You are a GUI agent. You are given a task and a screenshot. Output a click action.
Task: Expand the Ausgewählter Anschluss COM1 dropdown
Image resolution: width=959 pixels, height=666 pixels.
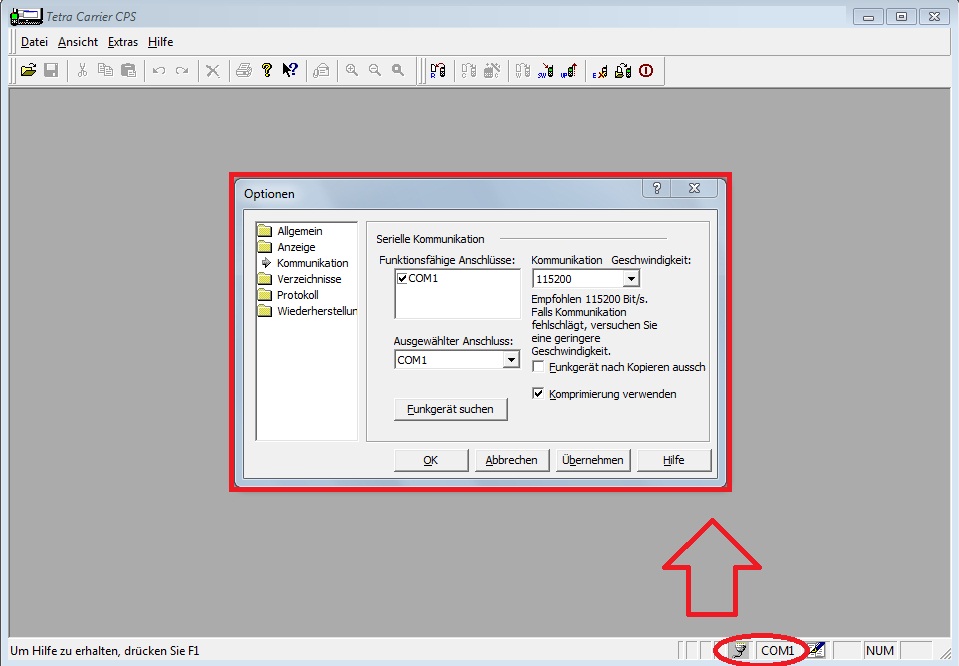click(x=511, y=360)
